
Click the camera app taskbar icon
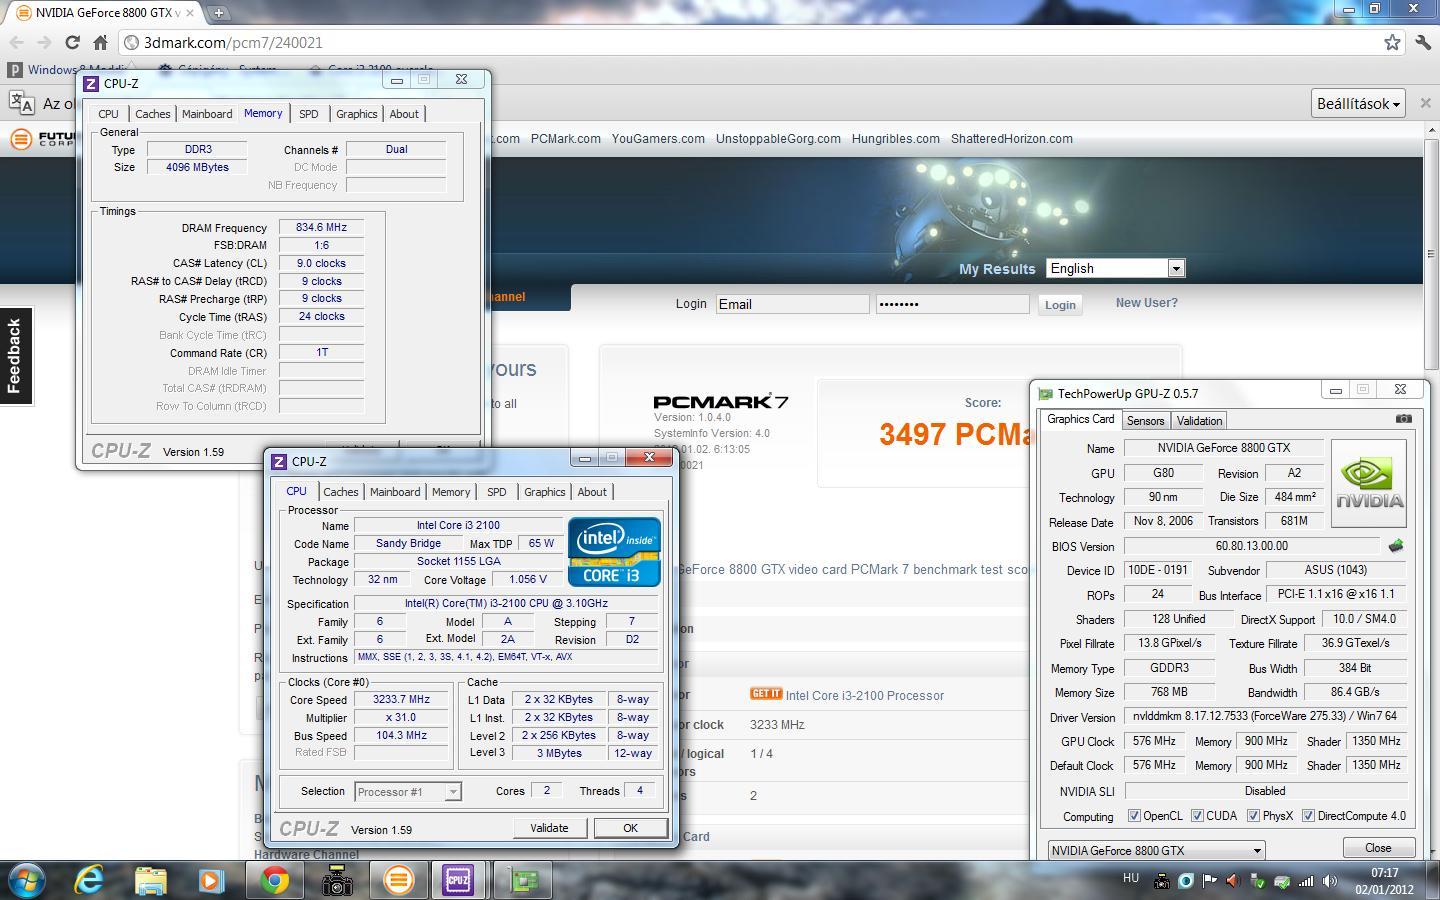click(337, 880)
